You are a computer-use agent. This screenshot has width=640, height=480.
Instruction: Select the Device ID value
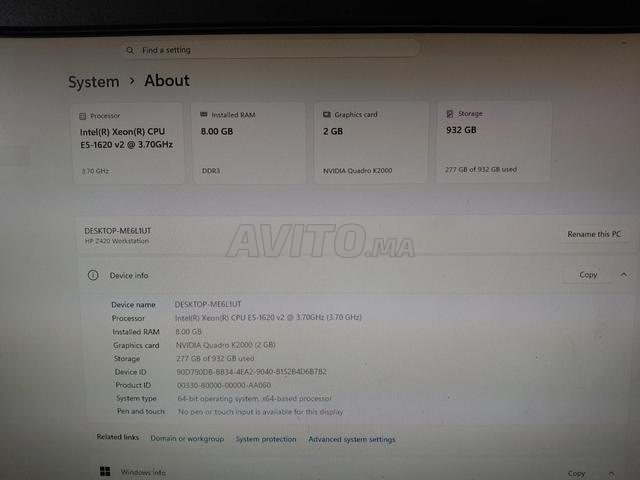tap(251, 371)
